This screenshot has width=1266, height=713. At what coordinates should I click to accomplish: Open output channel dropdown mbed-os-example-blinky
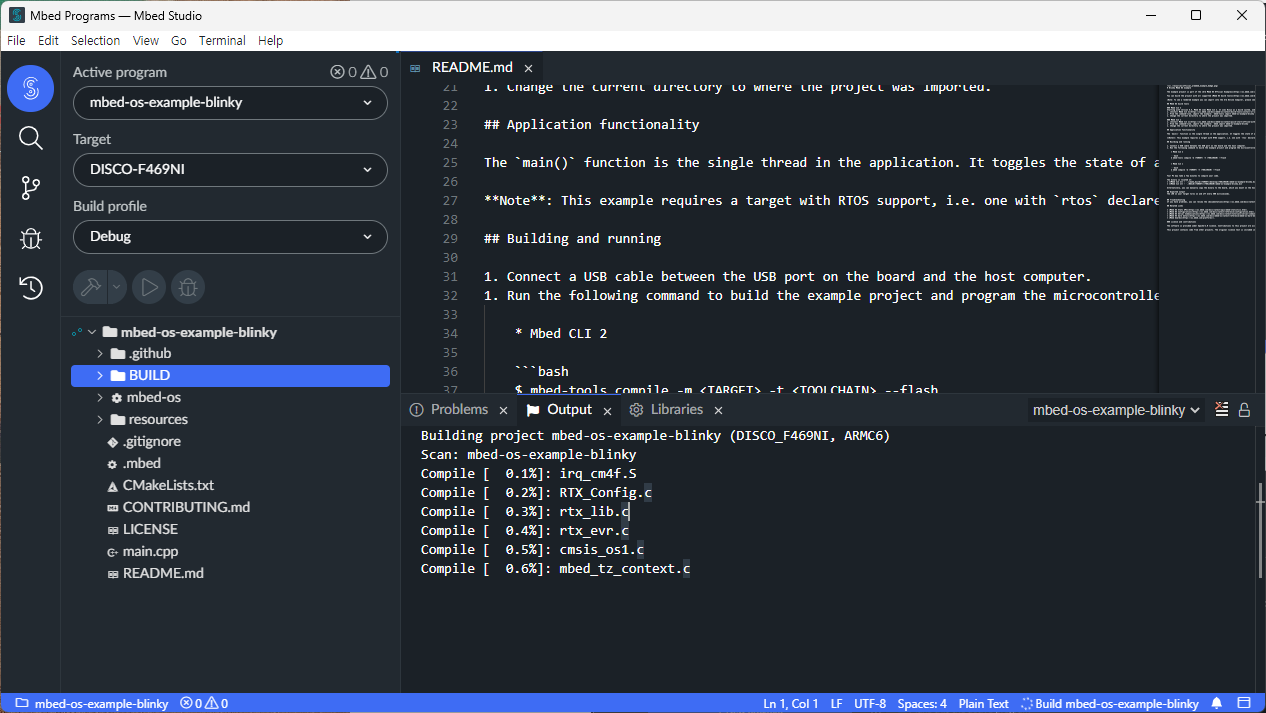pos(1116,410)
